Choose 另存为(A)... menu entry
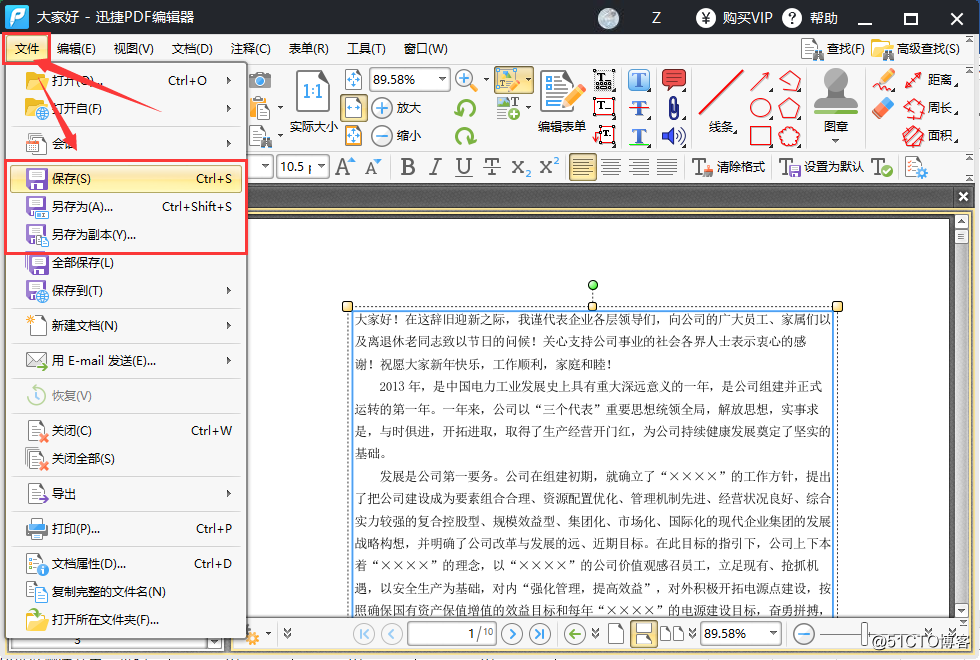The width and height of the screenshot is (980, 660). [x=126, y=207]
